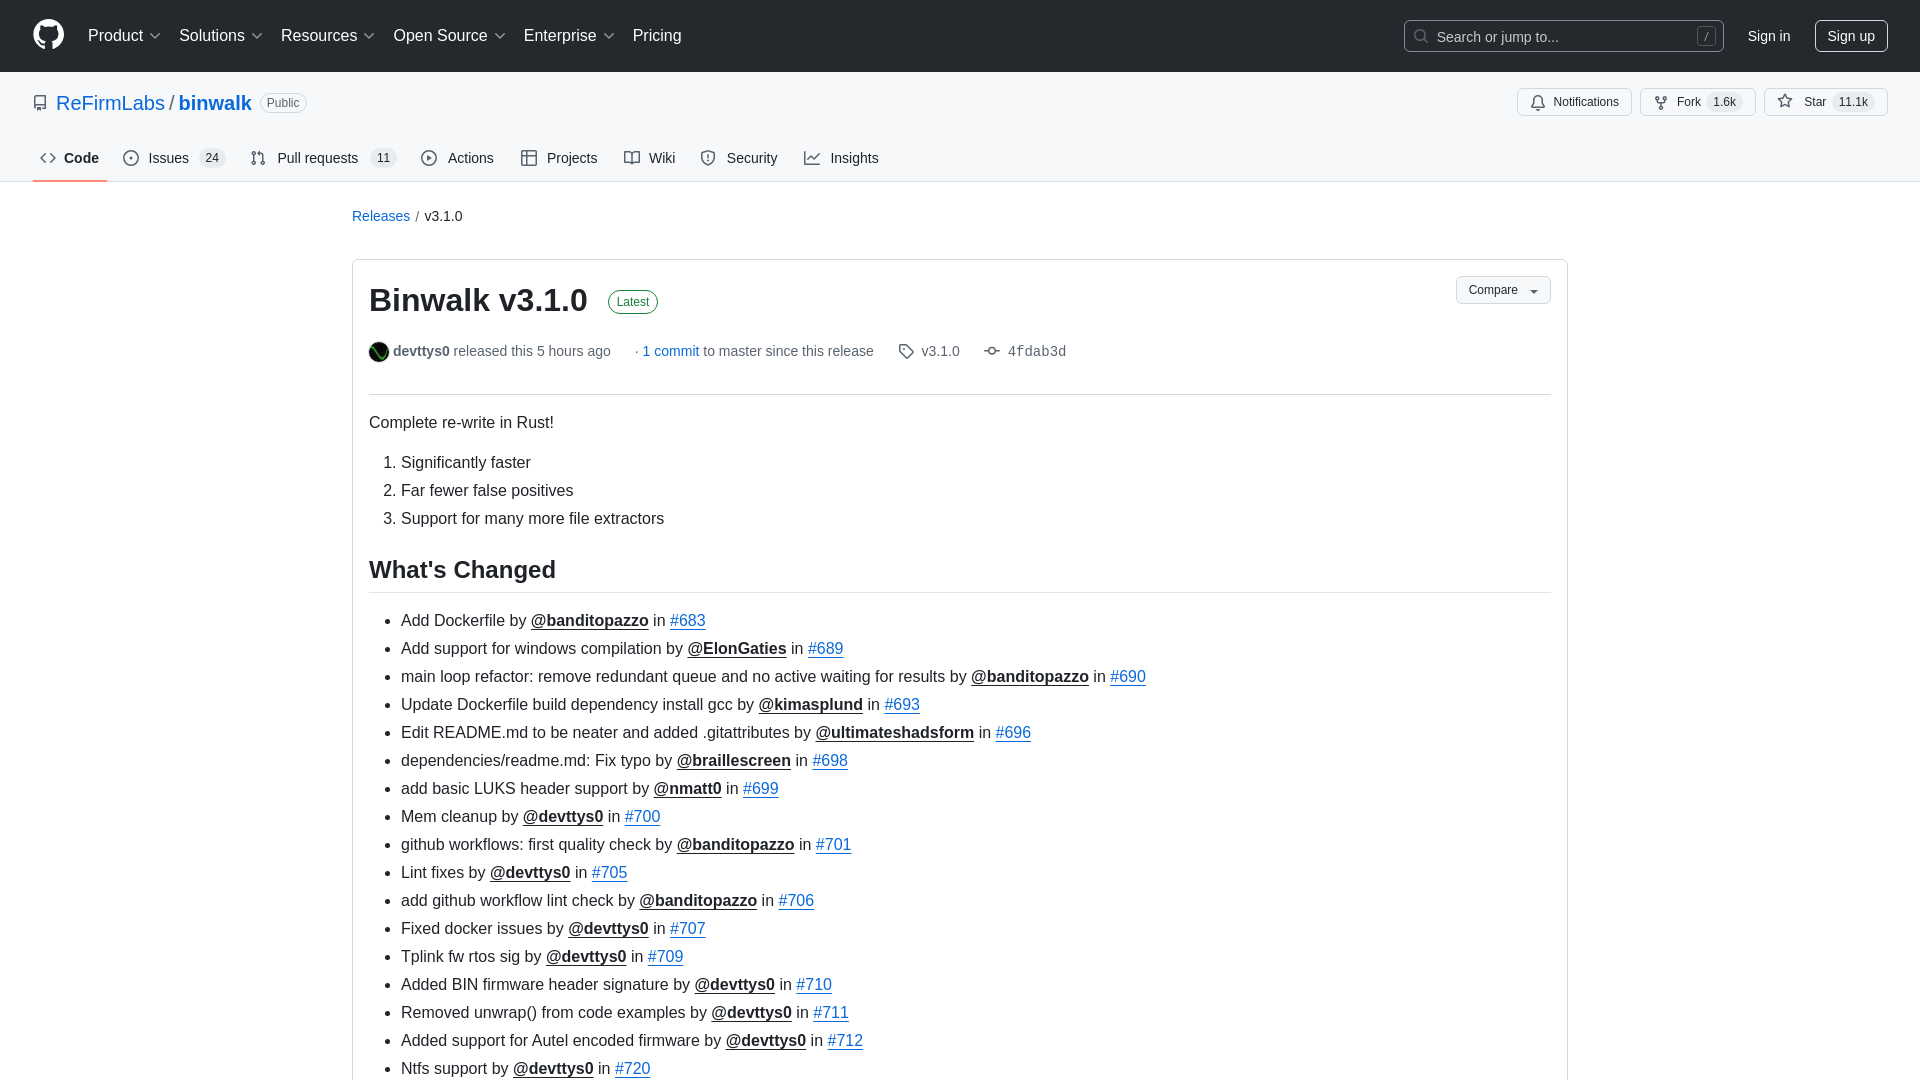Click the Issues circle icon

[131, 158]
